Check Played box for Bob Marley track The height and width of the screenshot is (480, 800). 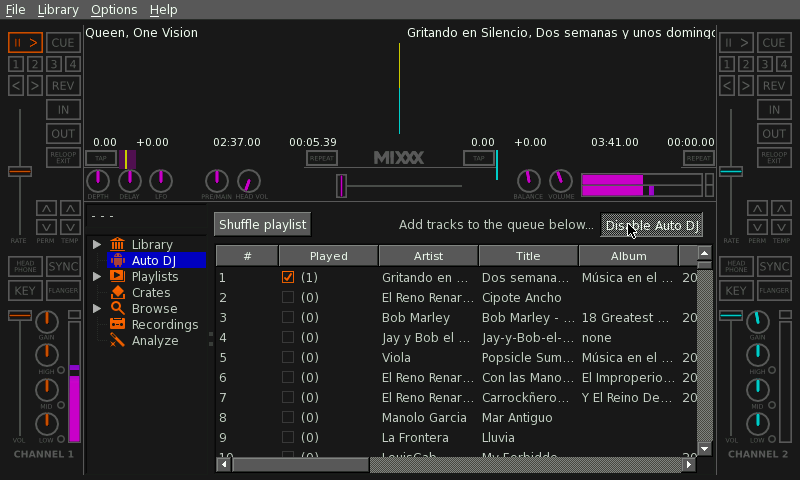[288, 317]
